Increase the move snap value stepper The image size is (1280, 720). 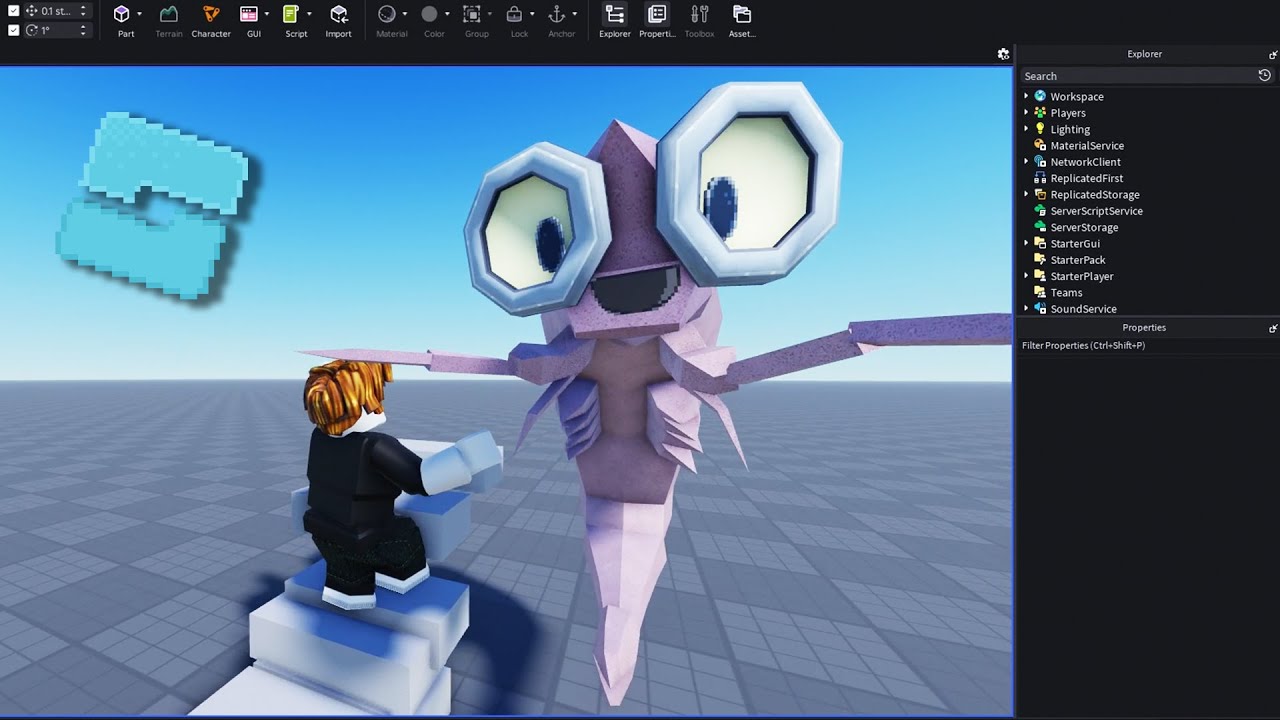click(83, 7)
